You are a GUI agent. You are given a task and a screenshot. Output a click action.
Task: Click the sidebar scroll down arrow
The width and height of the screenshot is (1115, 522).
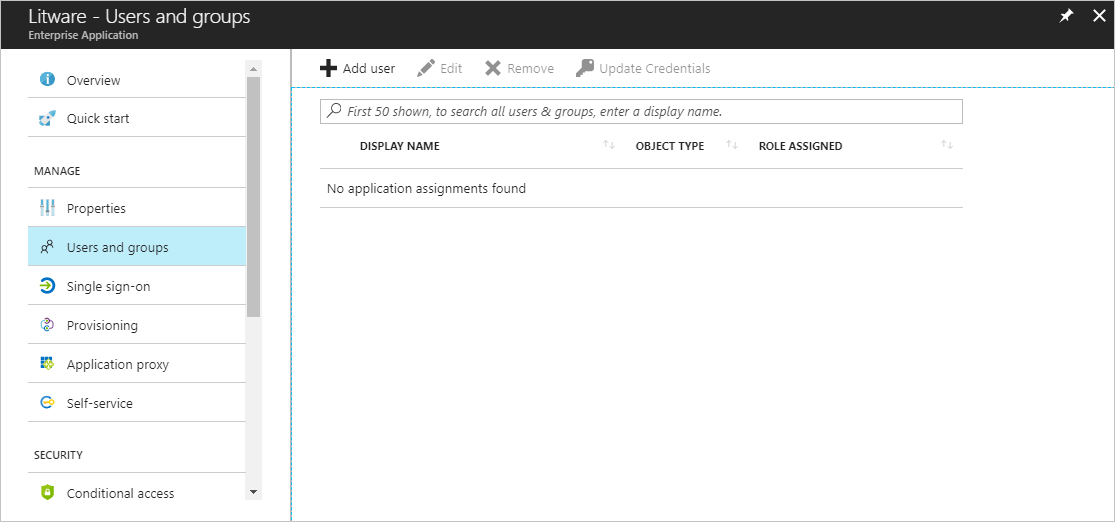point(253,492)
